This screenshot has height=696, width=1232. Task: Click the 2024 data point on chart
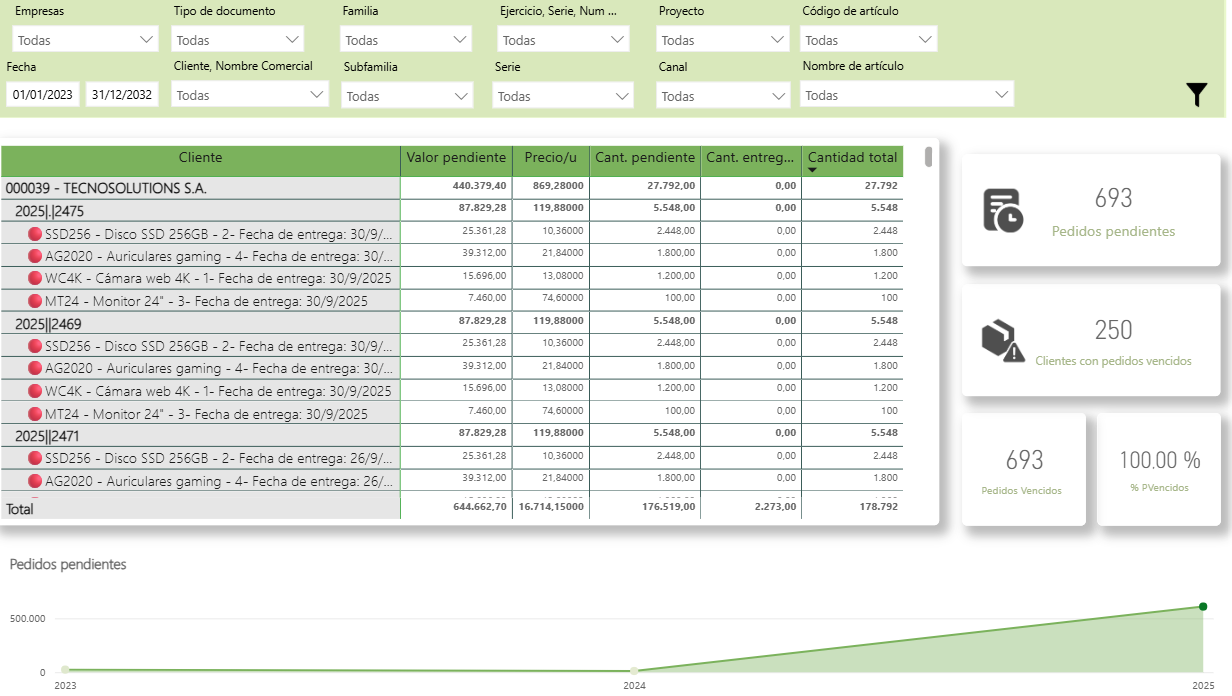pos(634,670)
